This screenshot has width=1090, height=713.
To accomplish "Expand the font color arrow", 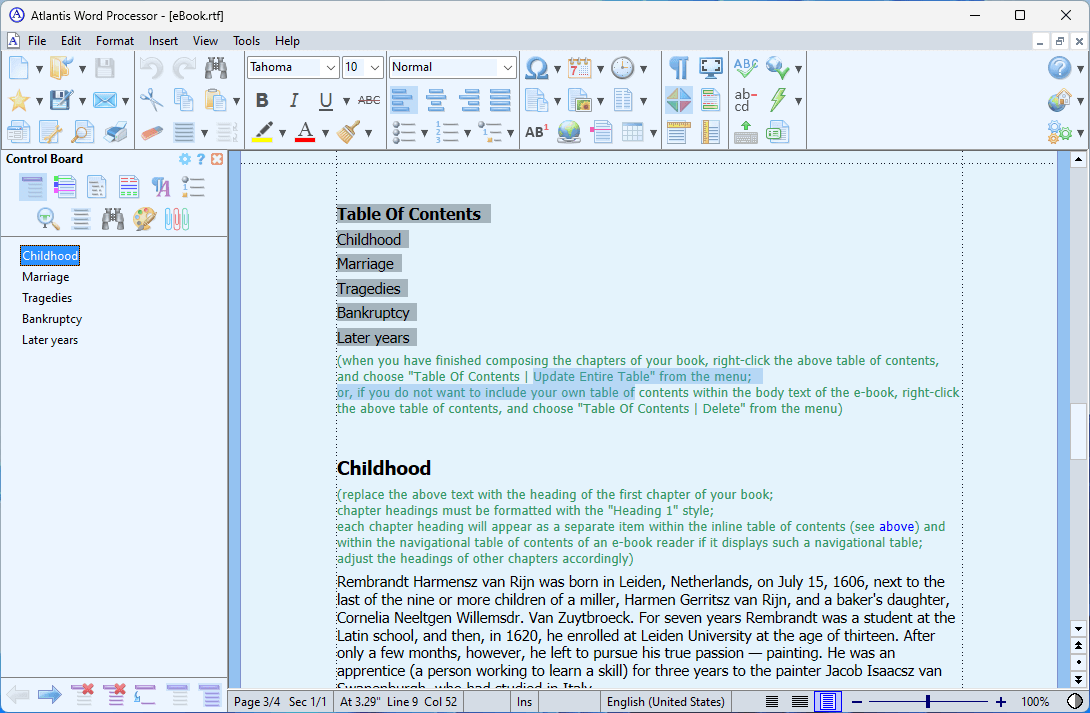I will [x=325, y=133].
